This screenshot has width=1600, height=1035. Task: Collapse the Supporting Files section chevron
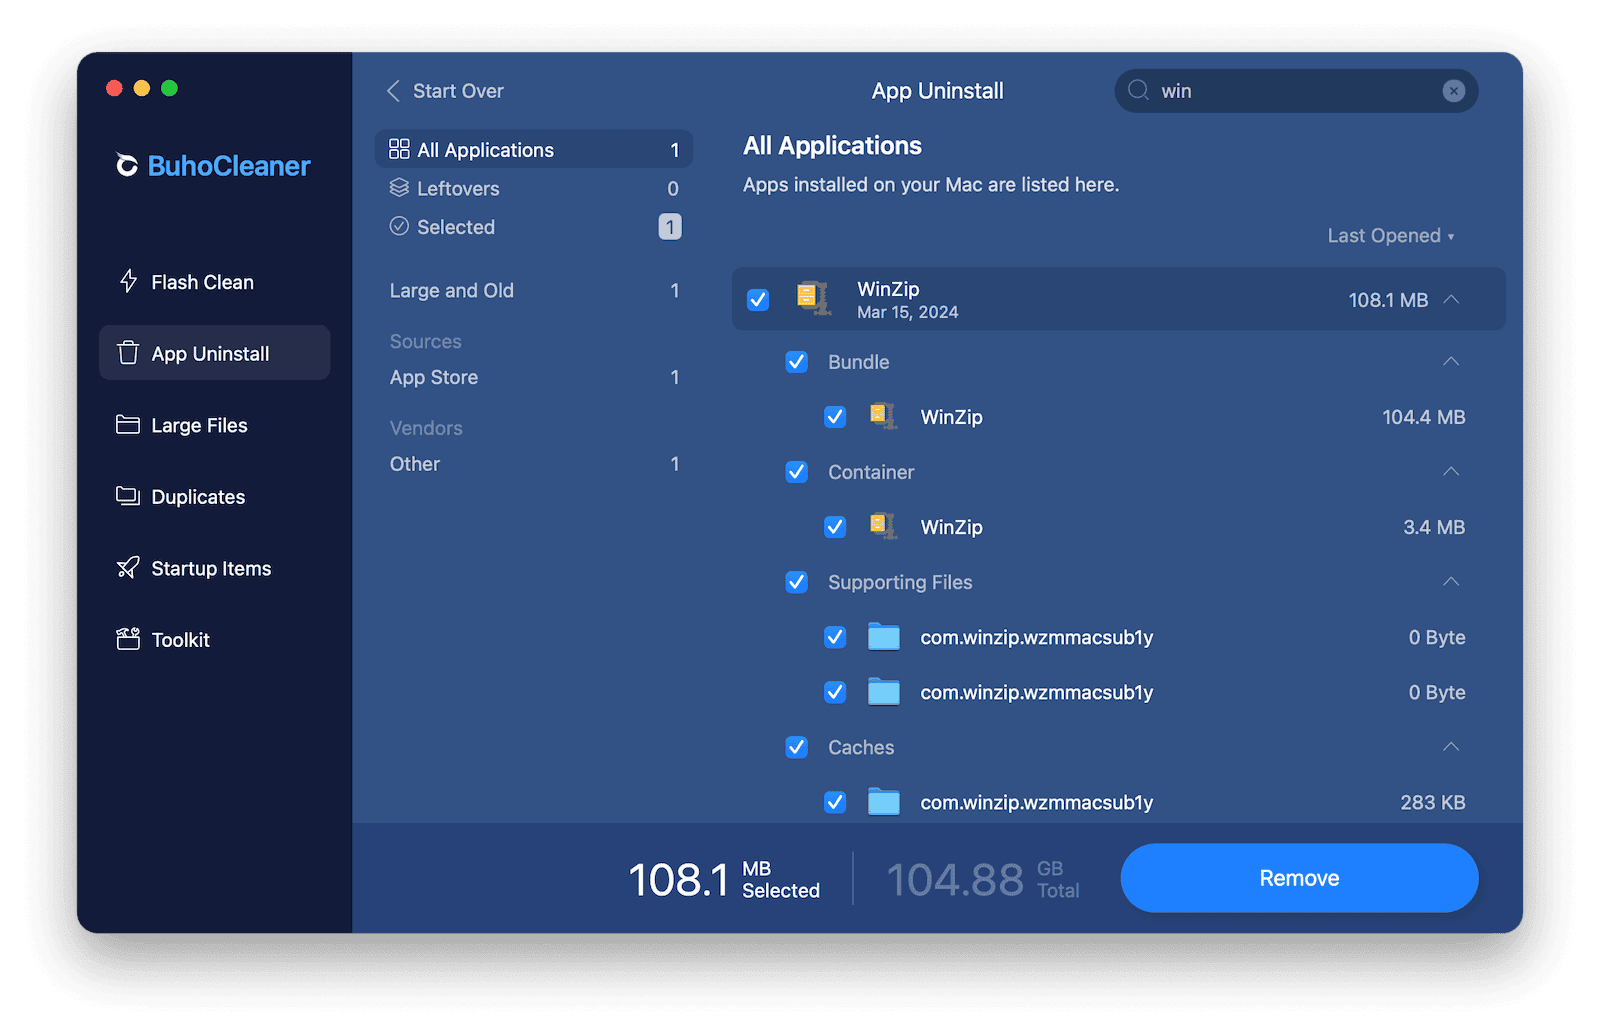click(x=1451, y=581)
